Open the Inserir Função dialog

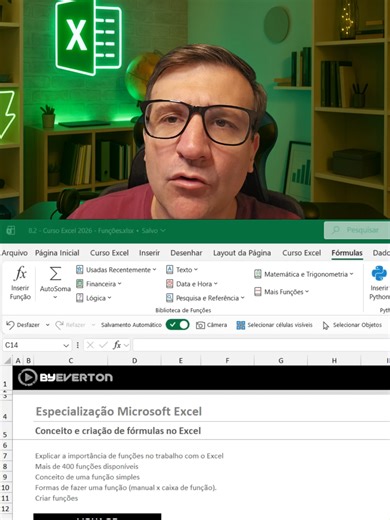(20, 283)
